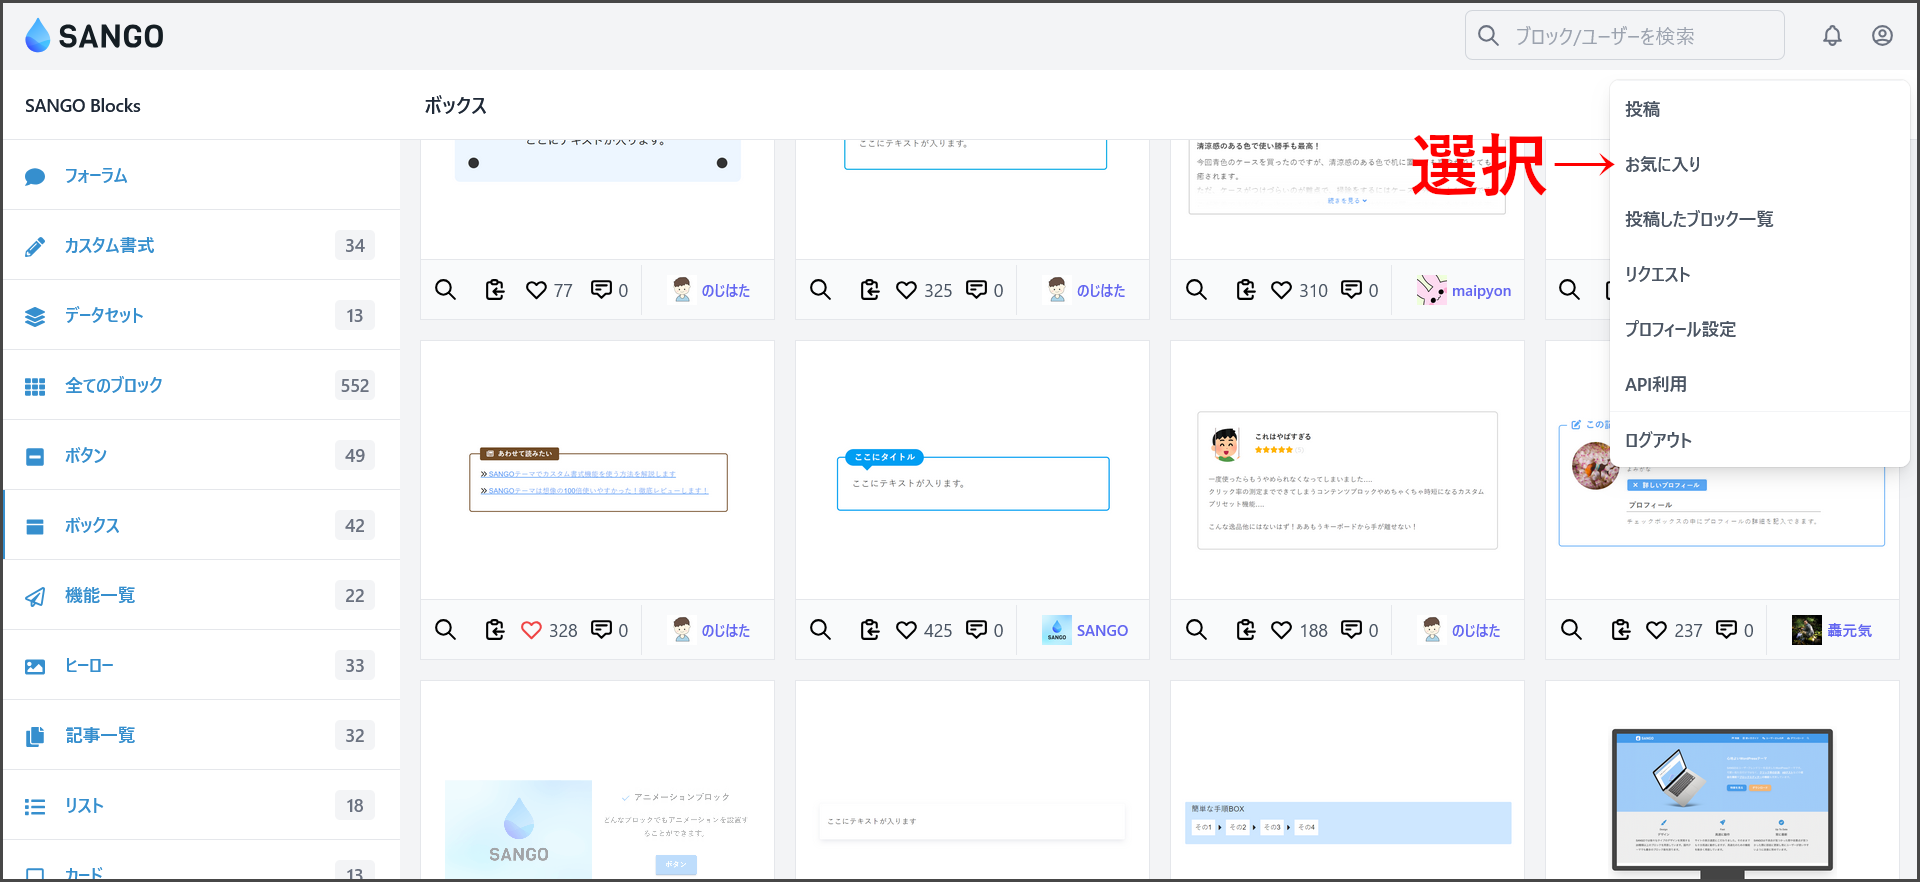The image size is (1920, 882).
Task: Open the あわせて読みたい box block thumbnail
Action: (x=598, y=480)
